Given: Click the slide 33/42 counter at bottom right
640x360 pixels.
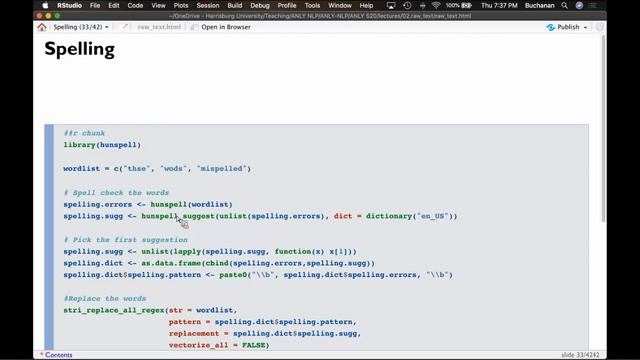Looking at the screenshot, I should pos(580,355).
